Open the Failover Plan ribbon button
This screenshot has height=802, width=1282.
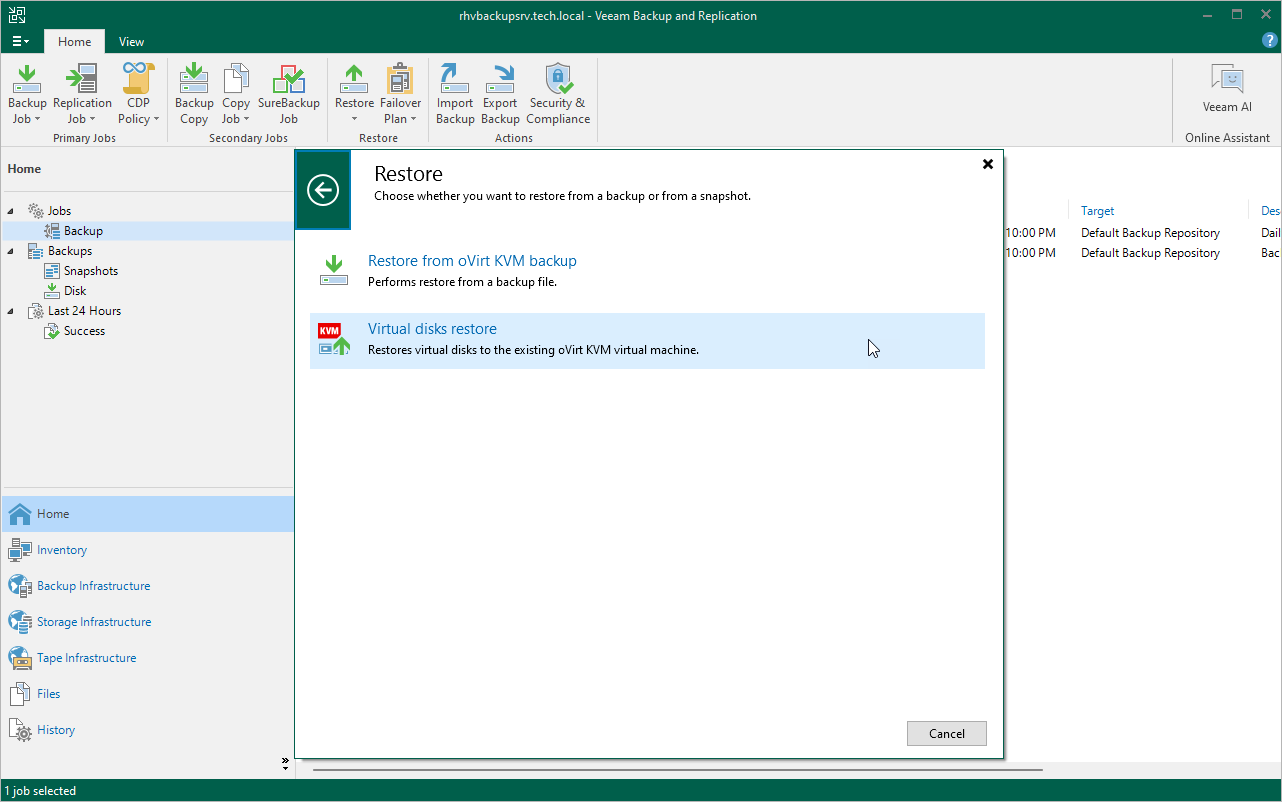tap(401, 94)
